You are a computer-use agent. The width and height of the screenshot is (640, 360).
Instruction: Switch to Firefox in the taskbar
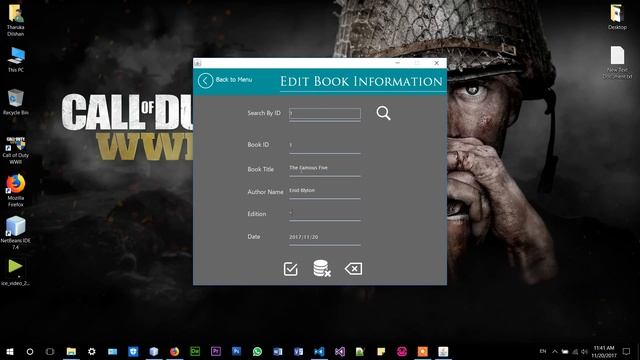click(x=174, y=351)
